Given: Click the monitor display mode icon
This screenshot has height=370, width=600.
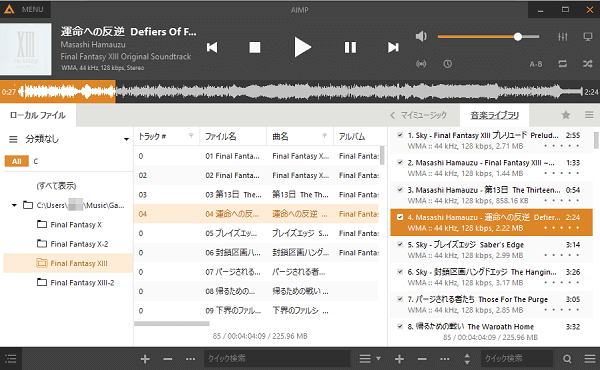Looking at the screenshot, I should [x=588, y=37].
